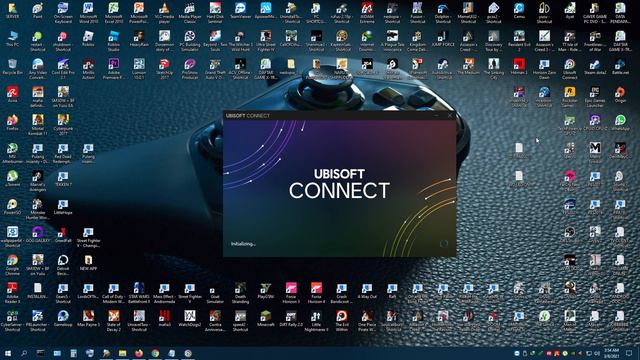Select the WatchDogs2 desktop icon

pos(189,318)
